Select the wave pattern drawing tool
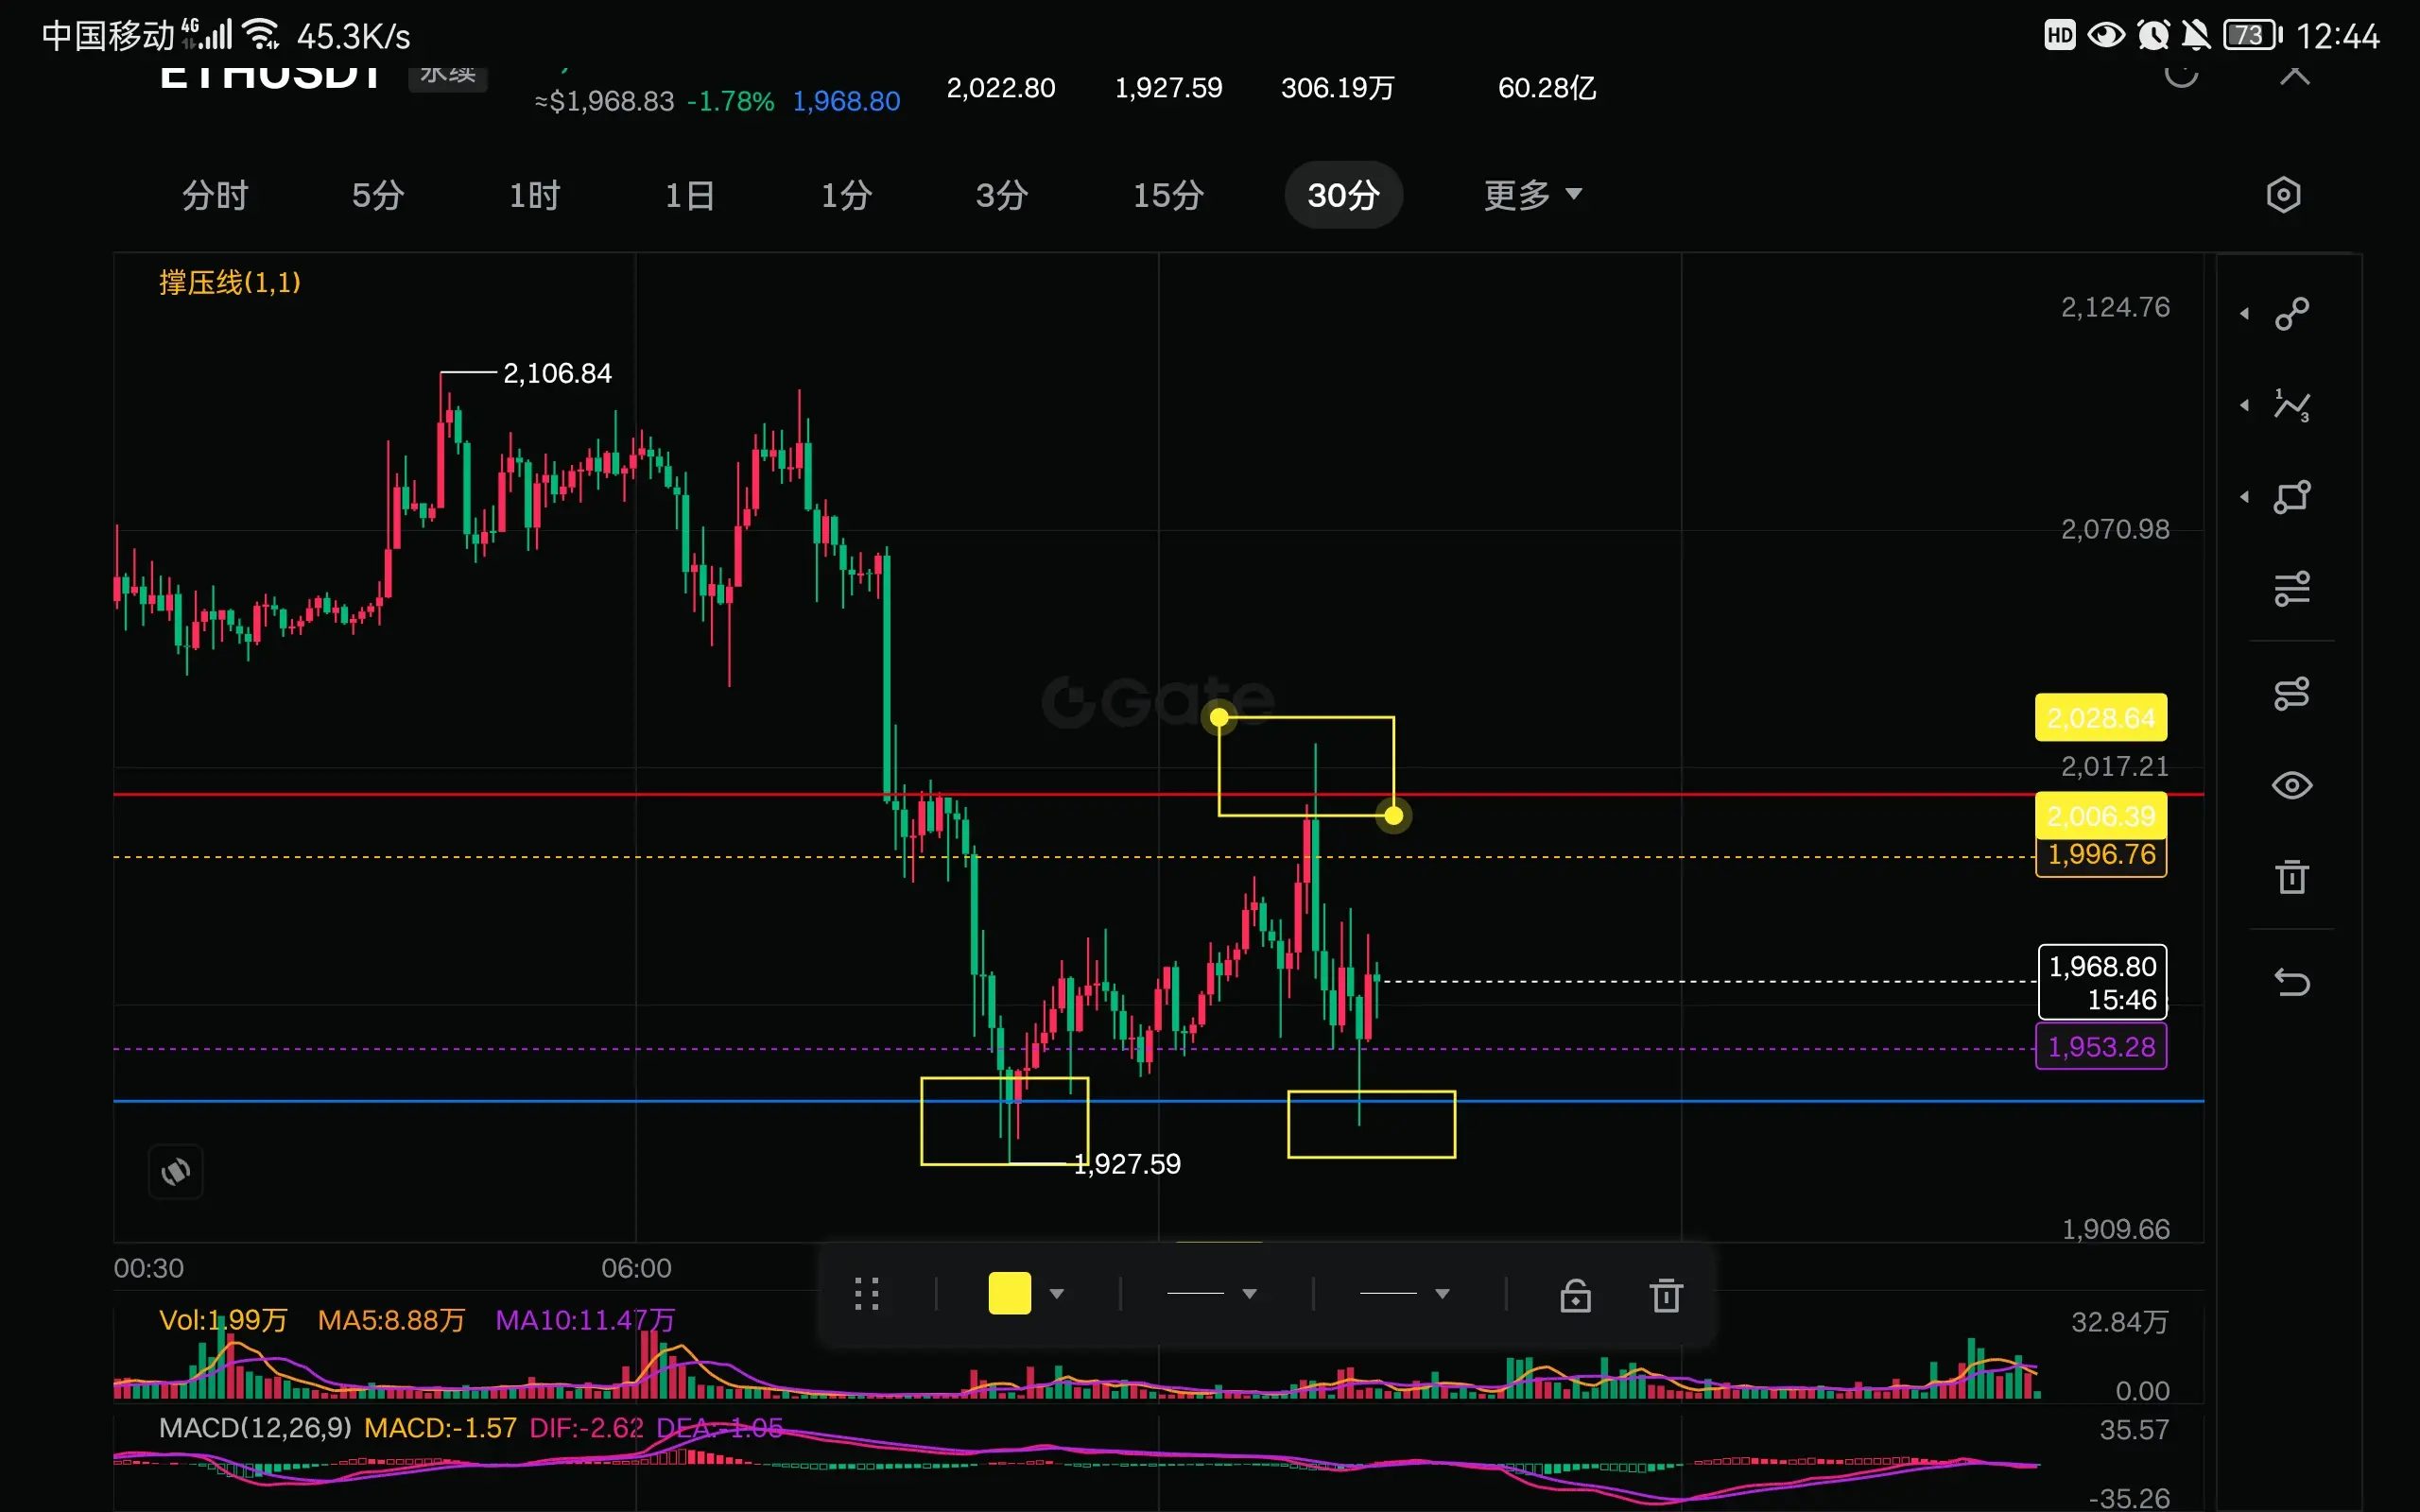 pos(2291,405)
